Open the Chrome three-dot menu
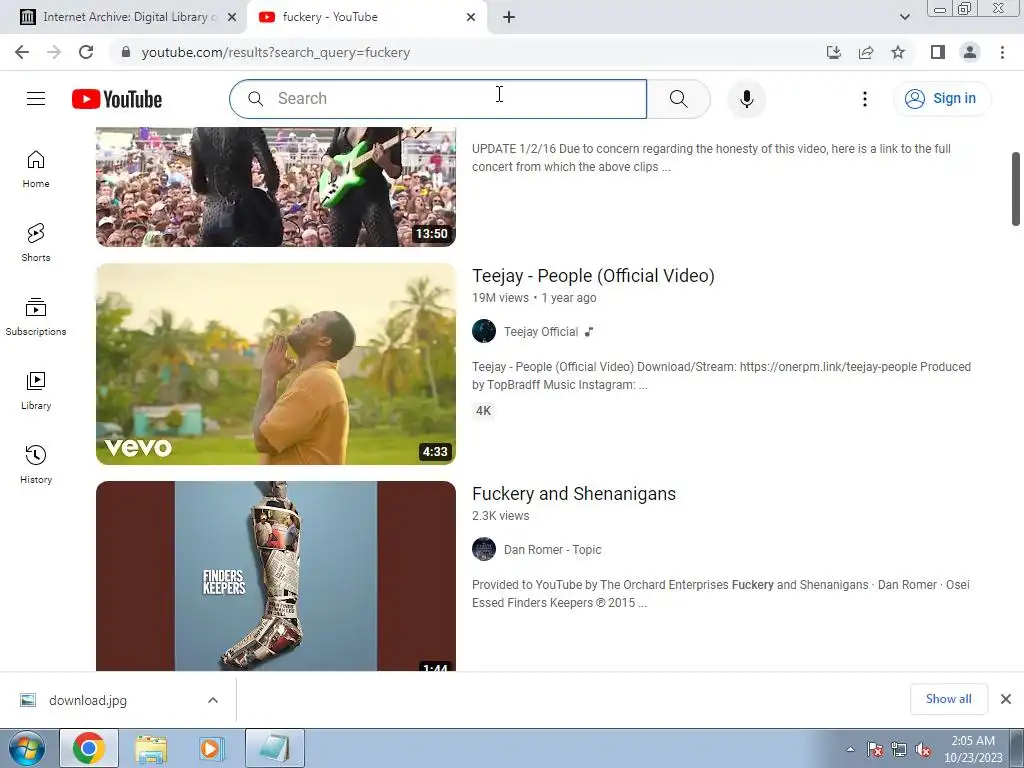Screen dimensions: 1024x768 pyautogui.click(x=1002, y=52)
